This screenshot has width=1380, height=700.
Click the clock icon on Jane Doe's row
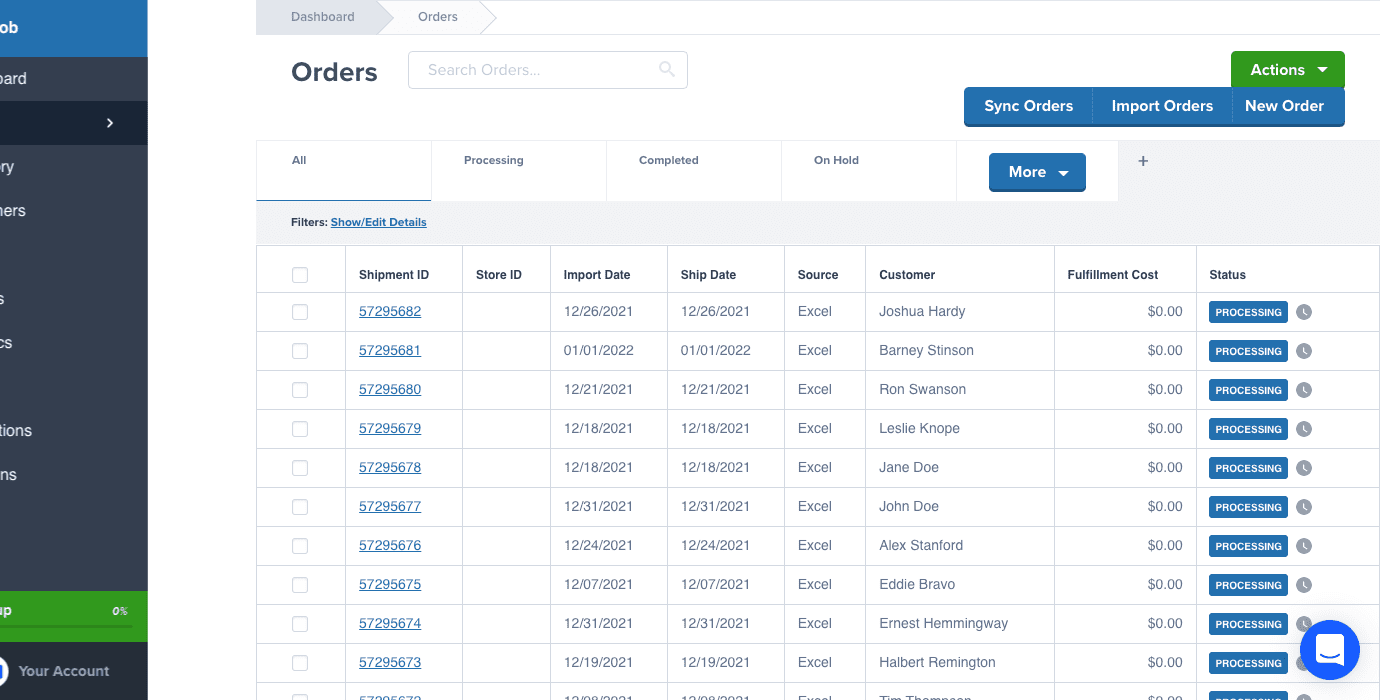pyautogui.click(x=1304, y=467)
